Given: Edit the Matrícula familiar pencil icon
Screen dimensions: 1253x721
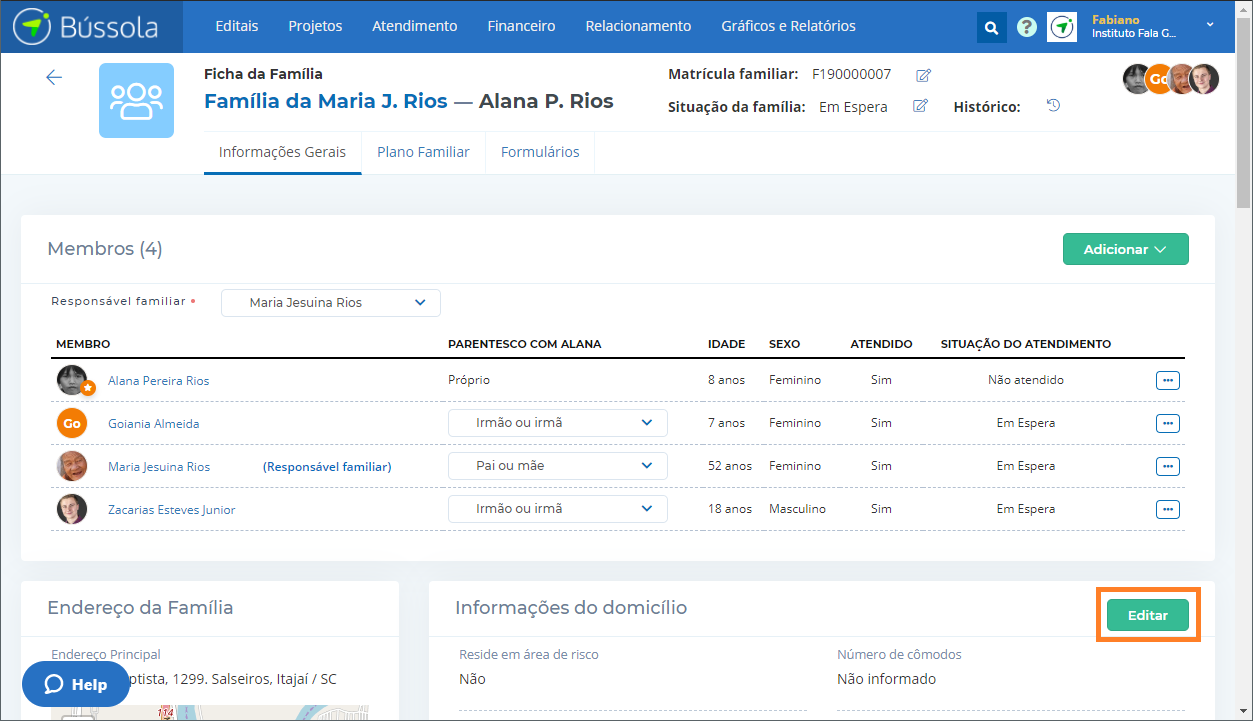Looking at the screenshot, I should (923, 75).
